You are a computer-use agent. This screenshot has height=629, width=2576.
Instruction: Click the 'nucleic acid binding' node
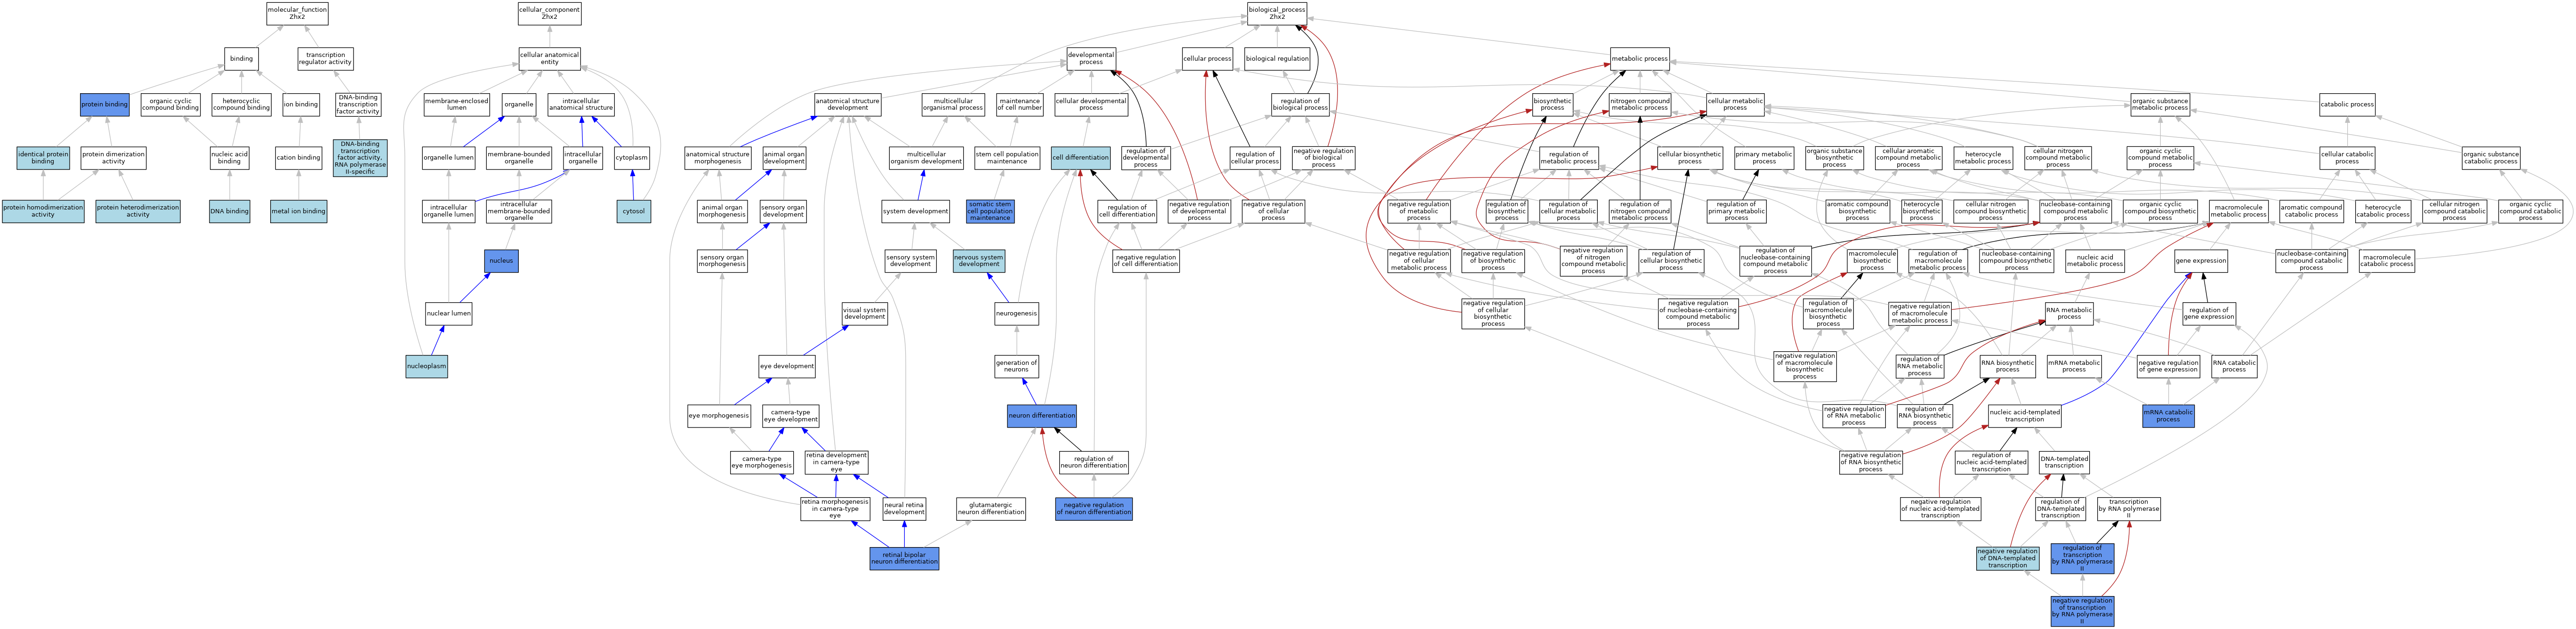pos(229,158)
